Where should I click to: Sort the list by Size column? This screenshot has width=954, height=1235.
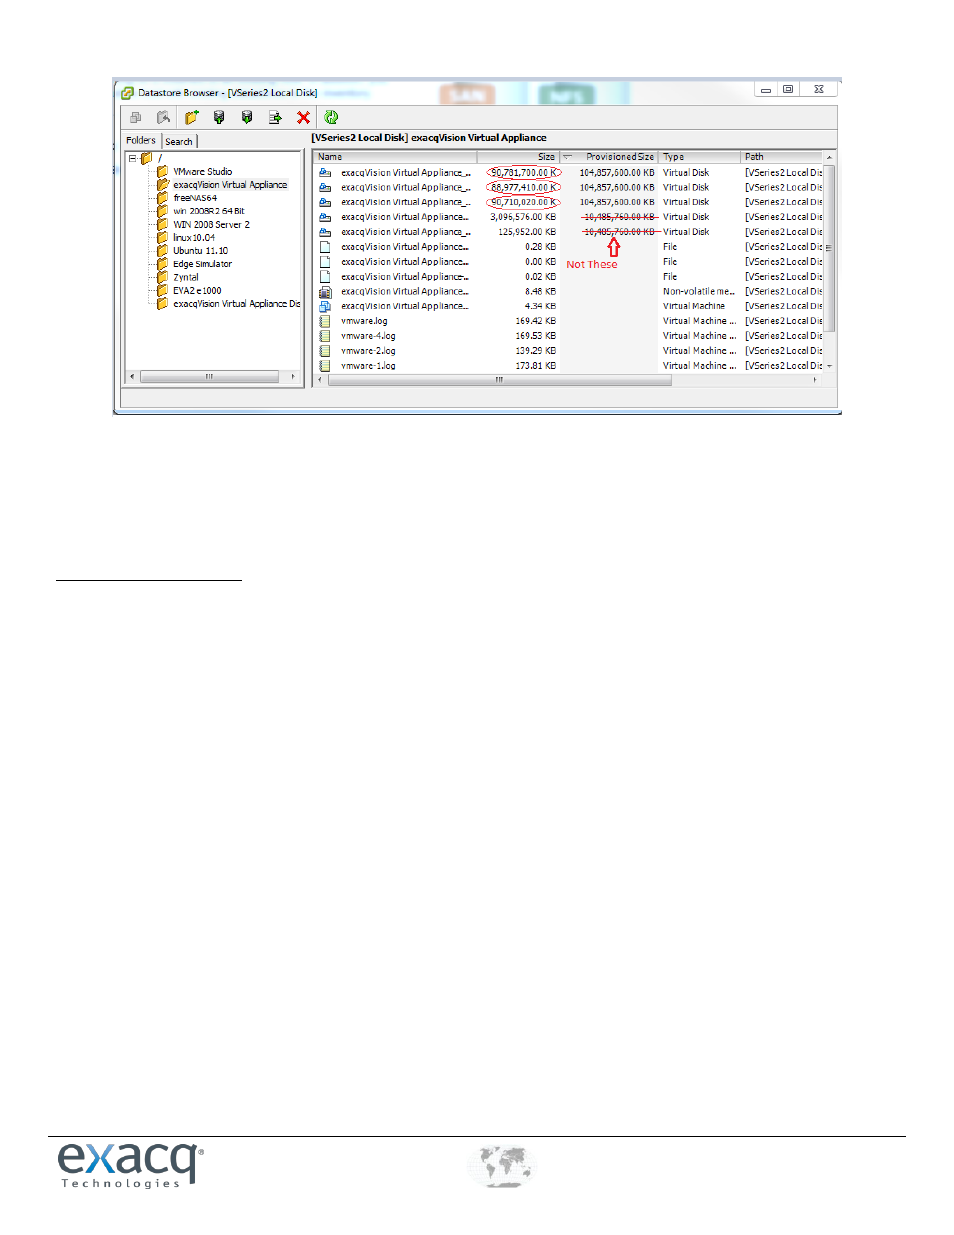click(x=517, y=157)
